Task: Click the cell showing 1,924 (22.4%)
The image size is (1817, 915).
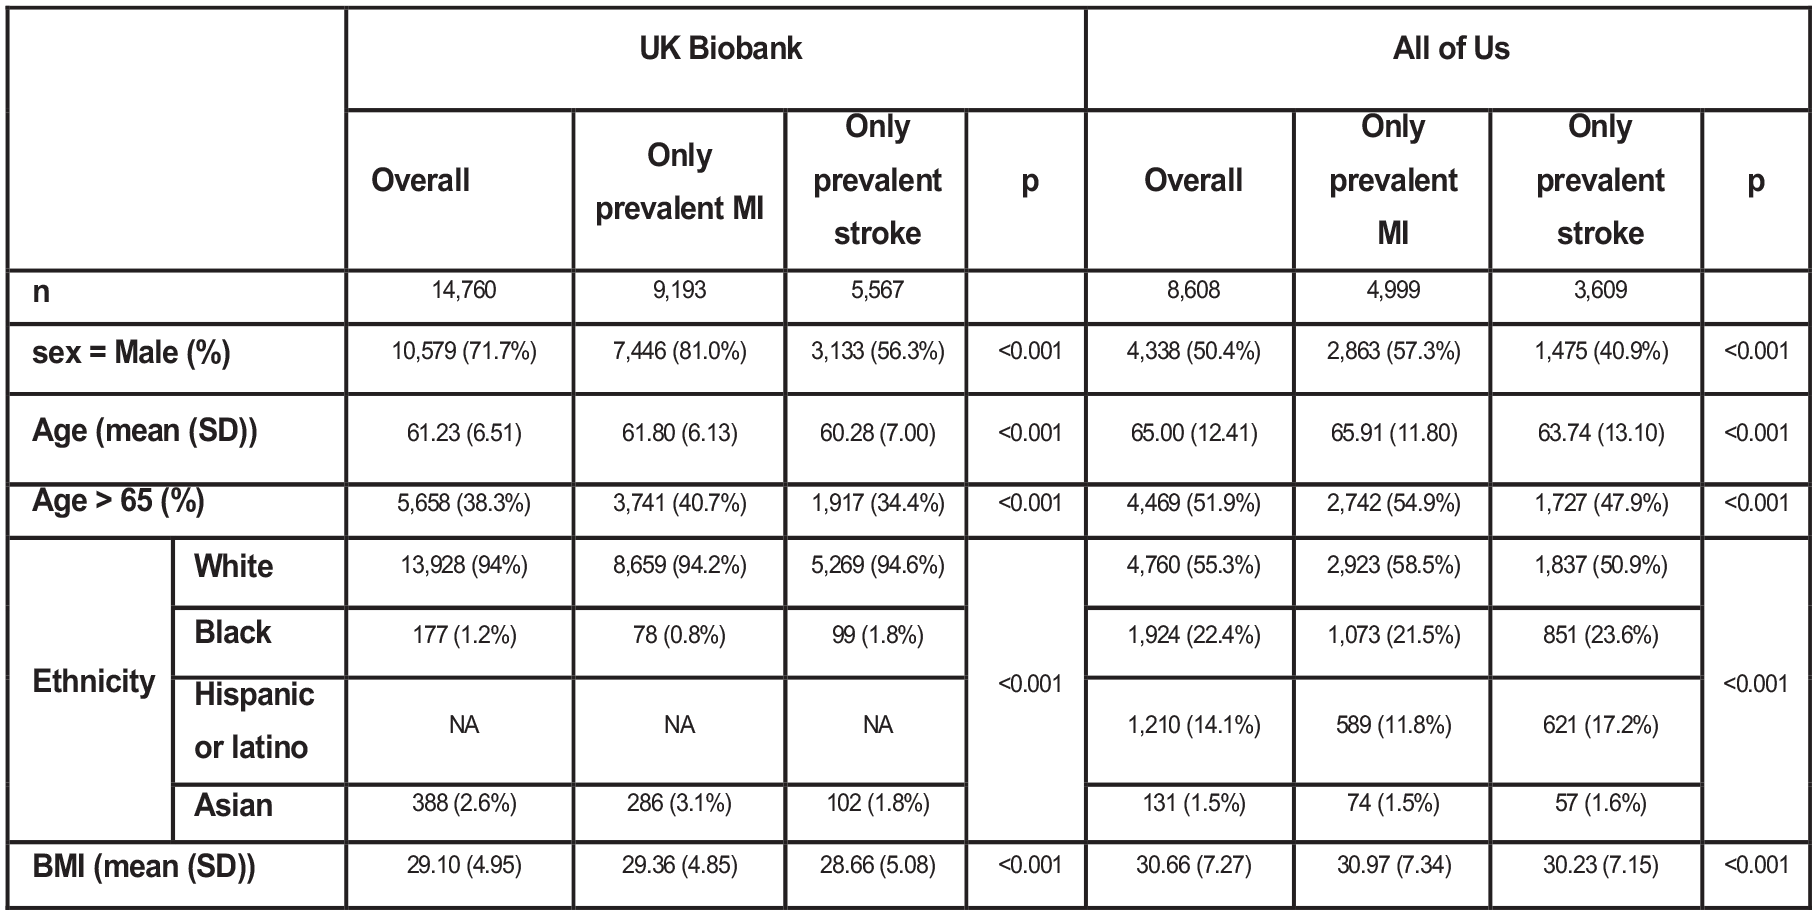Action: coord(1193,636)
